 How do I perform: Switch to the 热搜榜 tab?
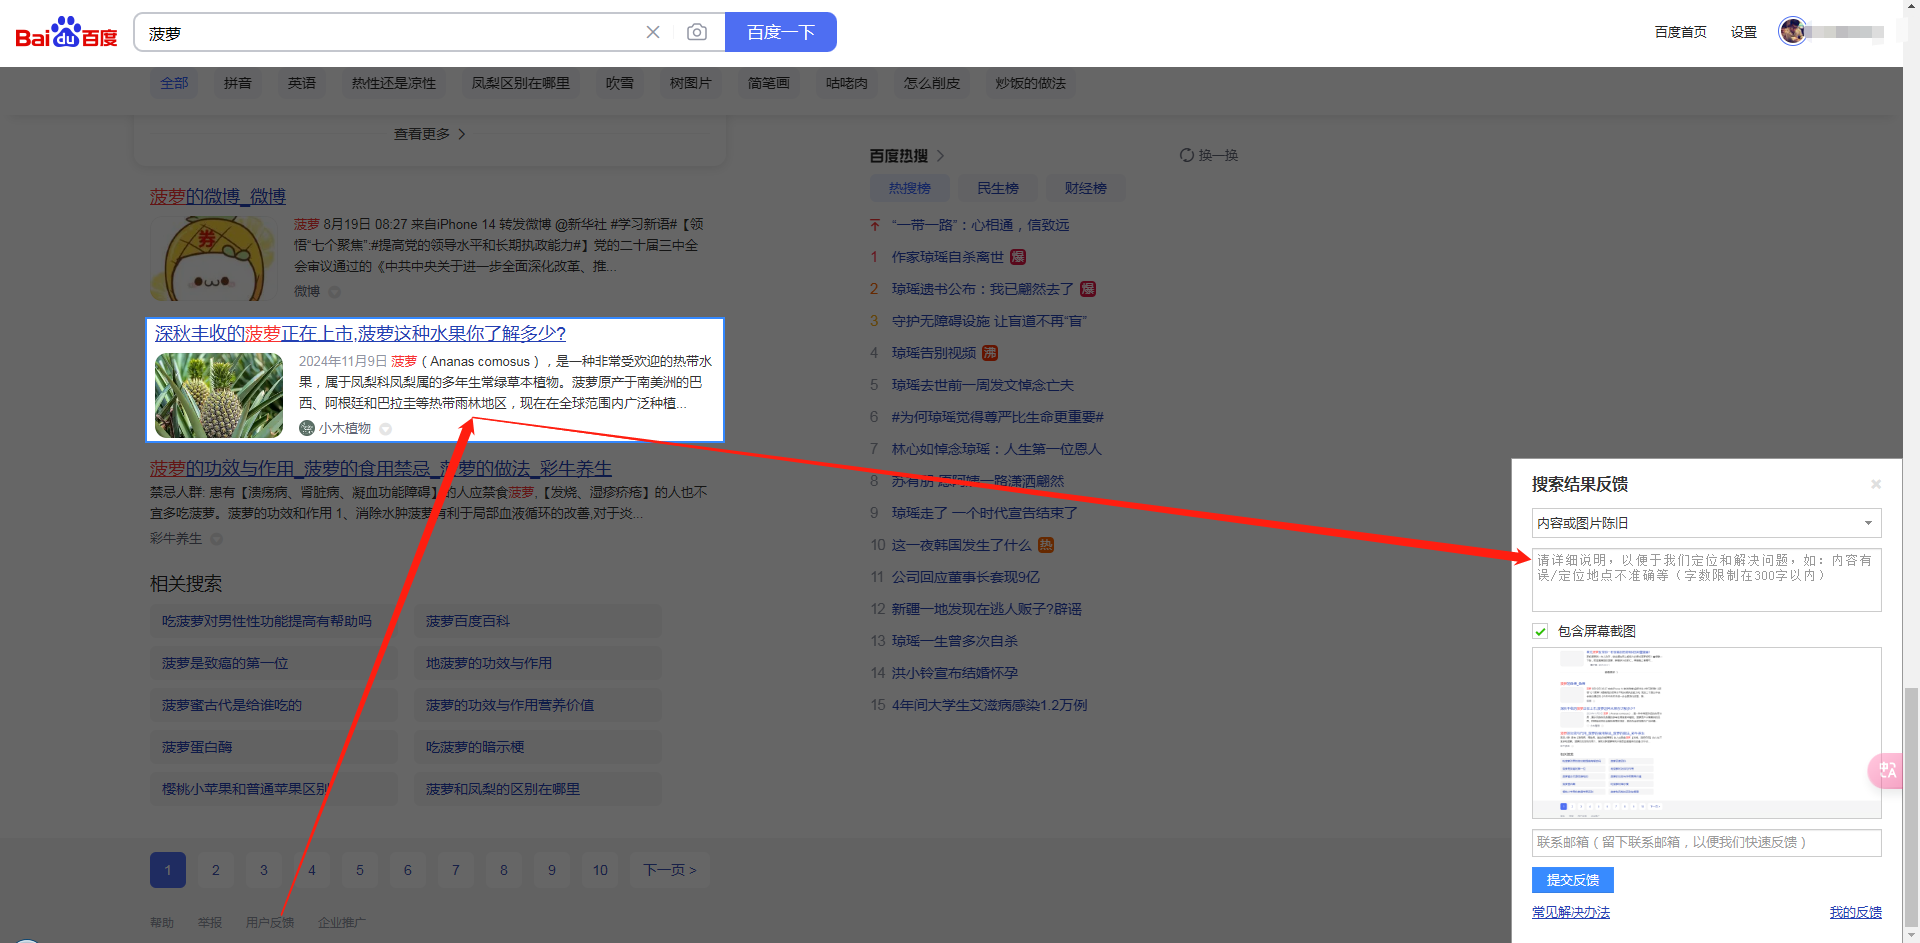point(910,188)
